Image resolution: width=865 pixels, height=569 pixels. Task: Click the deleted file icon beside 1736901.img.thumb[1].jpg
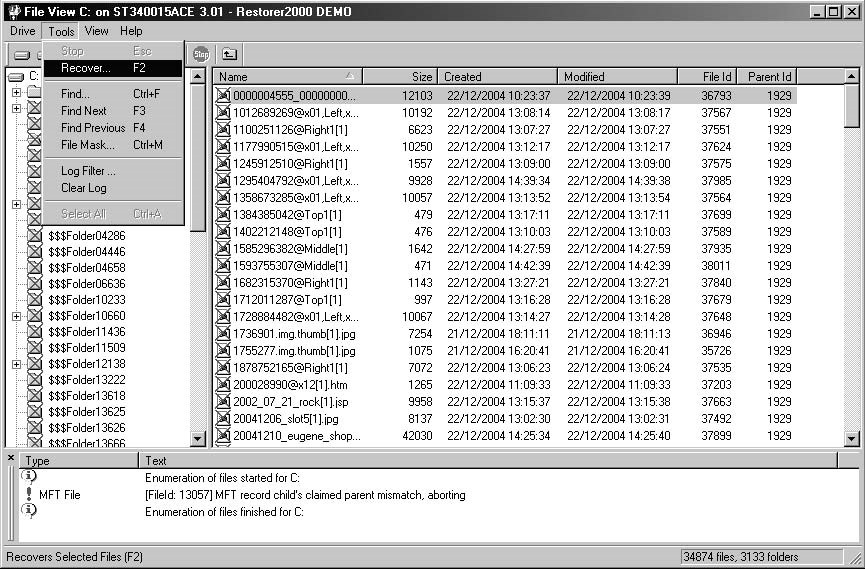tap(223, 334)
